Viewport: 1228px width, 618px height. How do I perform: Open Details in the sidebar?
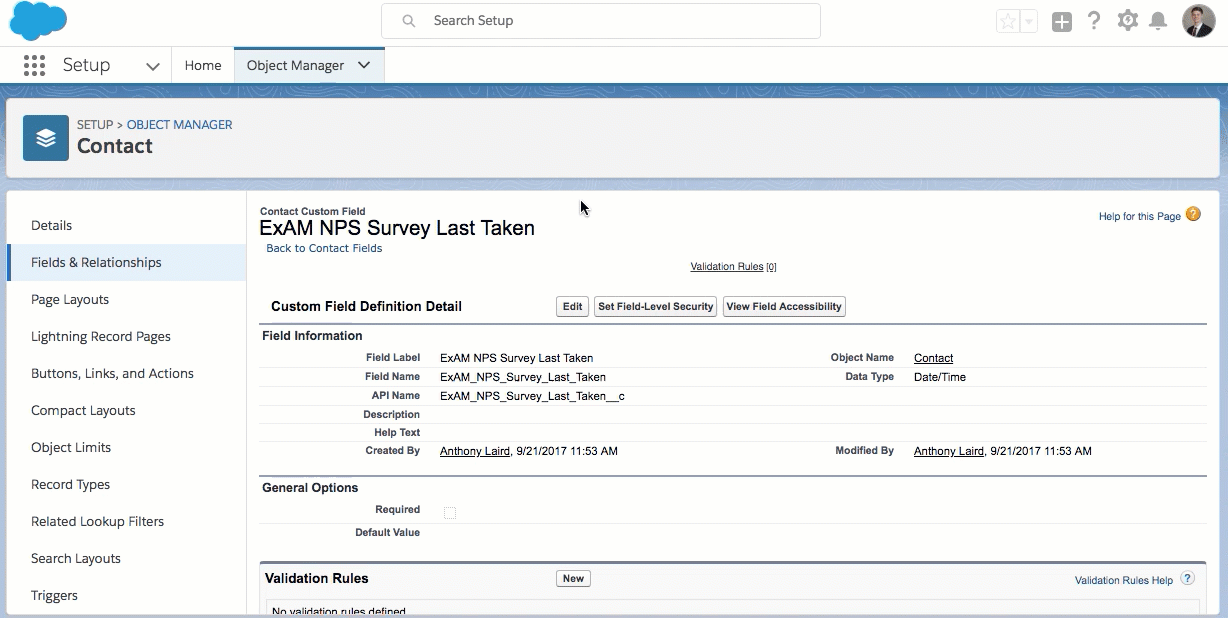point(126,225)
